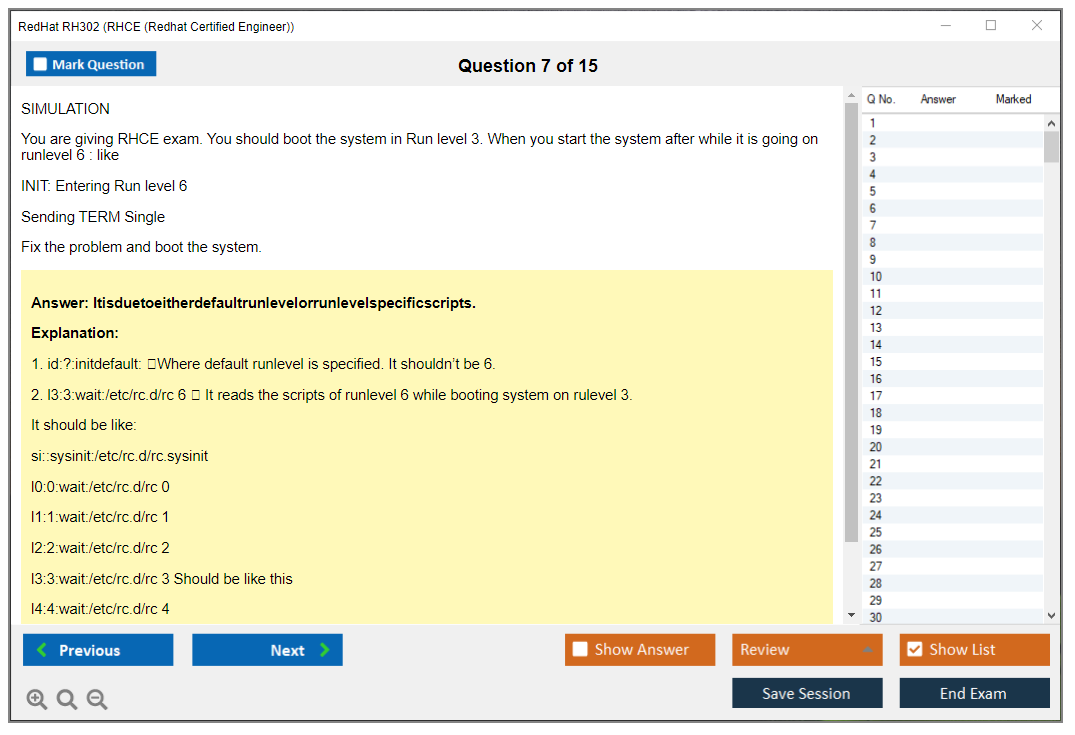The width and height of the screenshot is (1075, 735).
Task: Click the green right arrow on Next
Action: click(325, 650)
